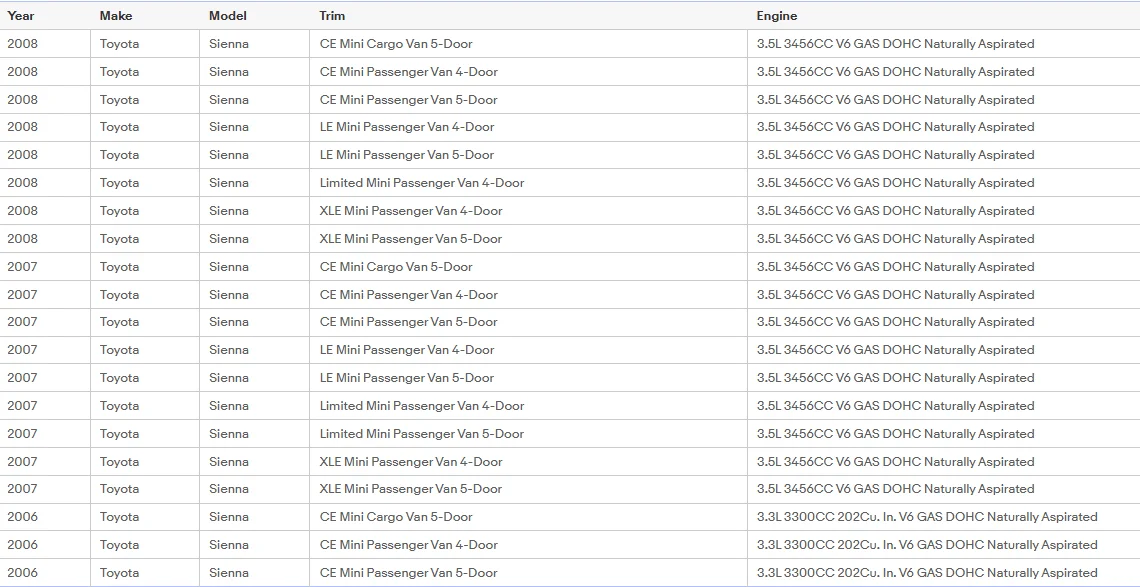The image size is (1140, 587).
Task: Click 2006 trim 'CE Mini Passenger Van 4-Door'
Action: pos(409,545)
